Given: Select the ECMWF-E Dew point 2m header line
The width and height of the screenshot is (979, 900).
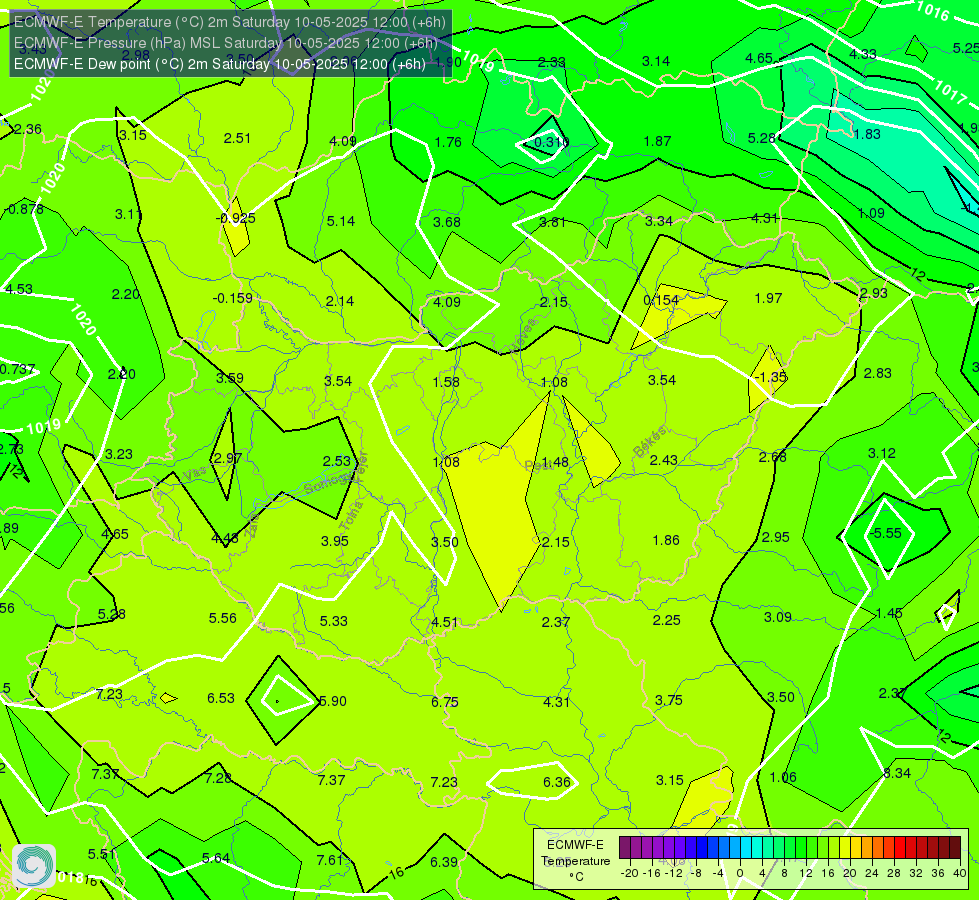Looking at the screenshot, I should point(220,64).
